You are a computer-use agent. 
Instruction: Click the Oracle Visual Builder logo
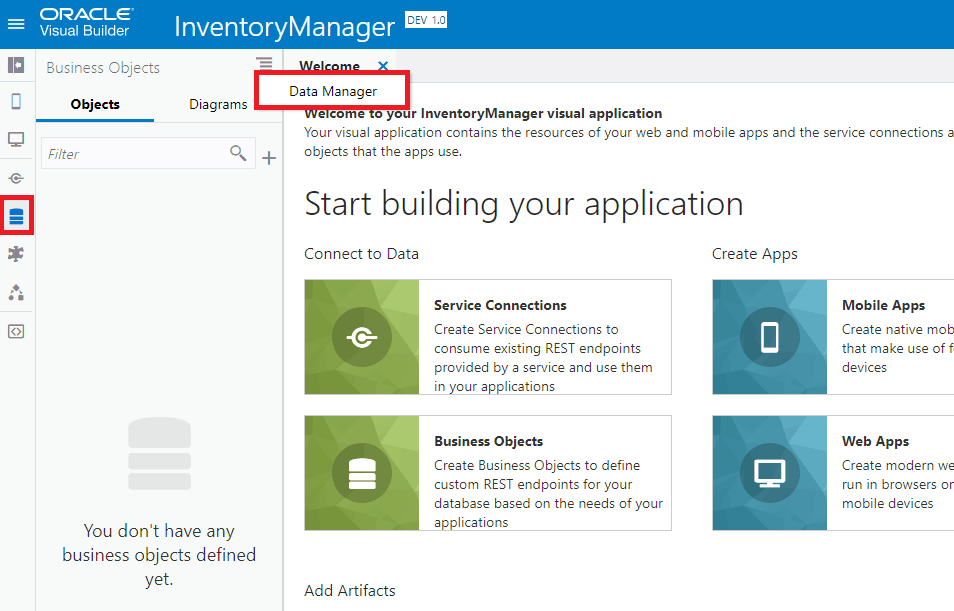click(86, 23)
